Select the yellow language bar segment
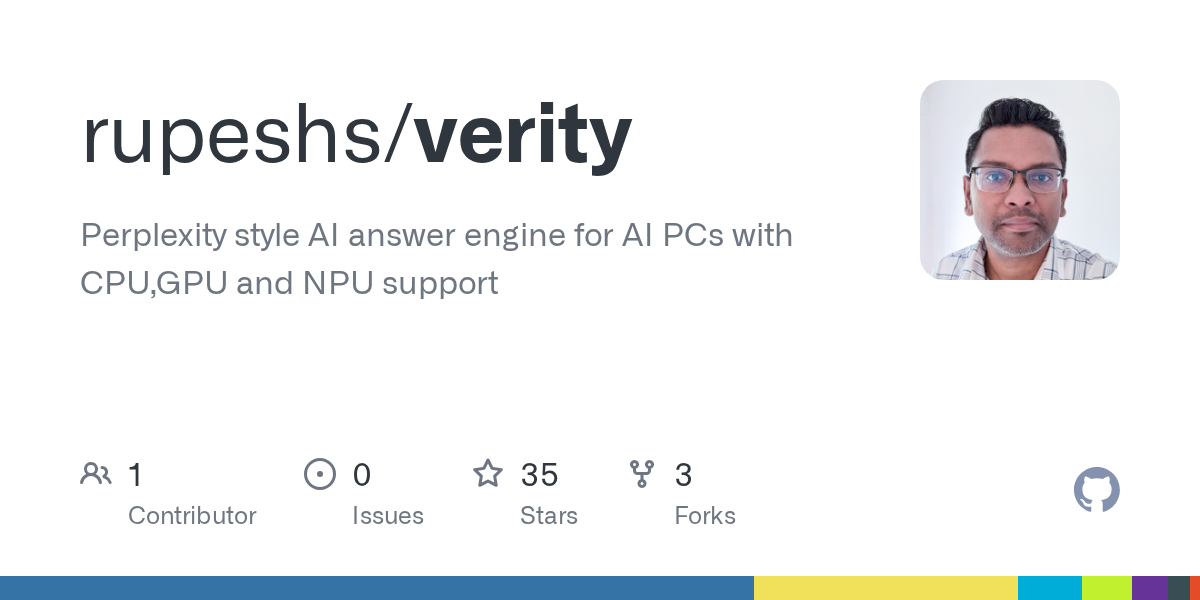 (x=885, y=588)
